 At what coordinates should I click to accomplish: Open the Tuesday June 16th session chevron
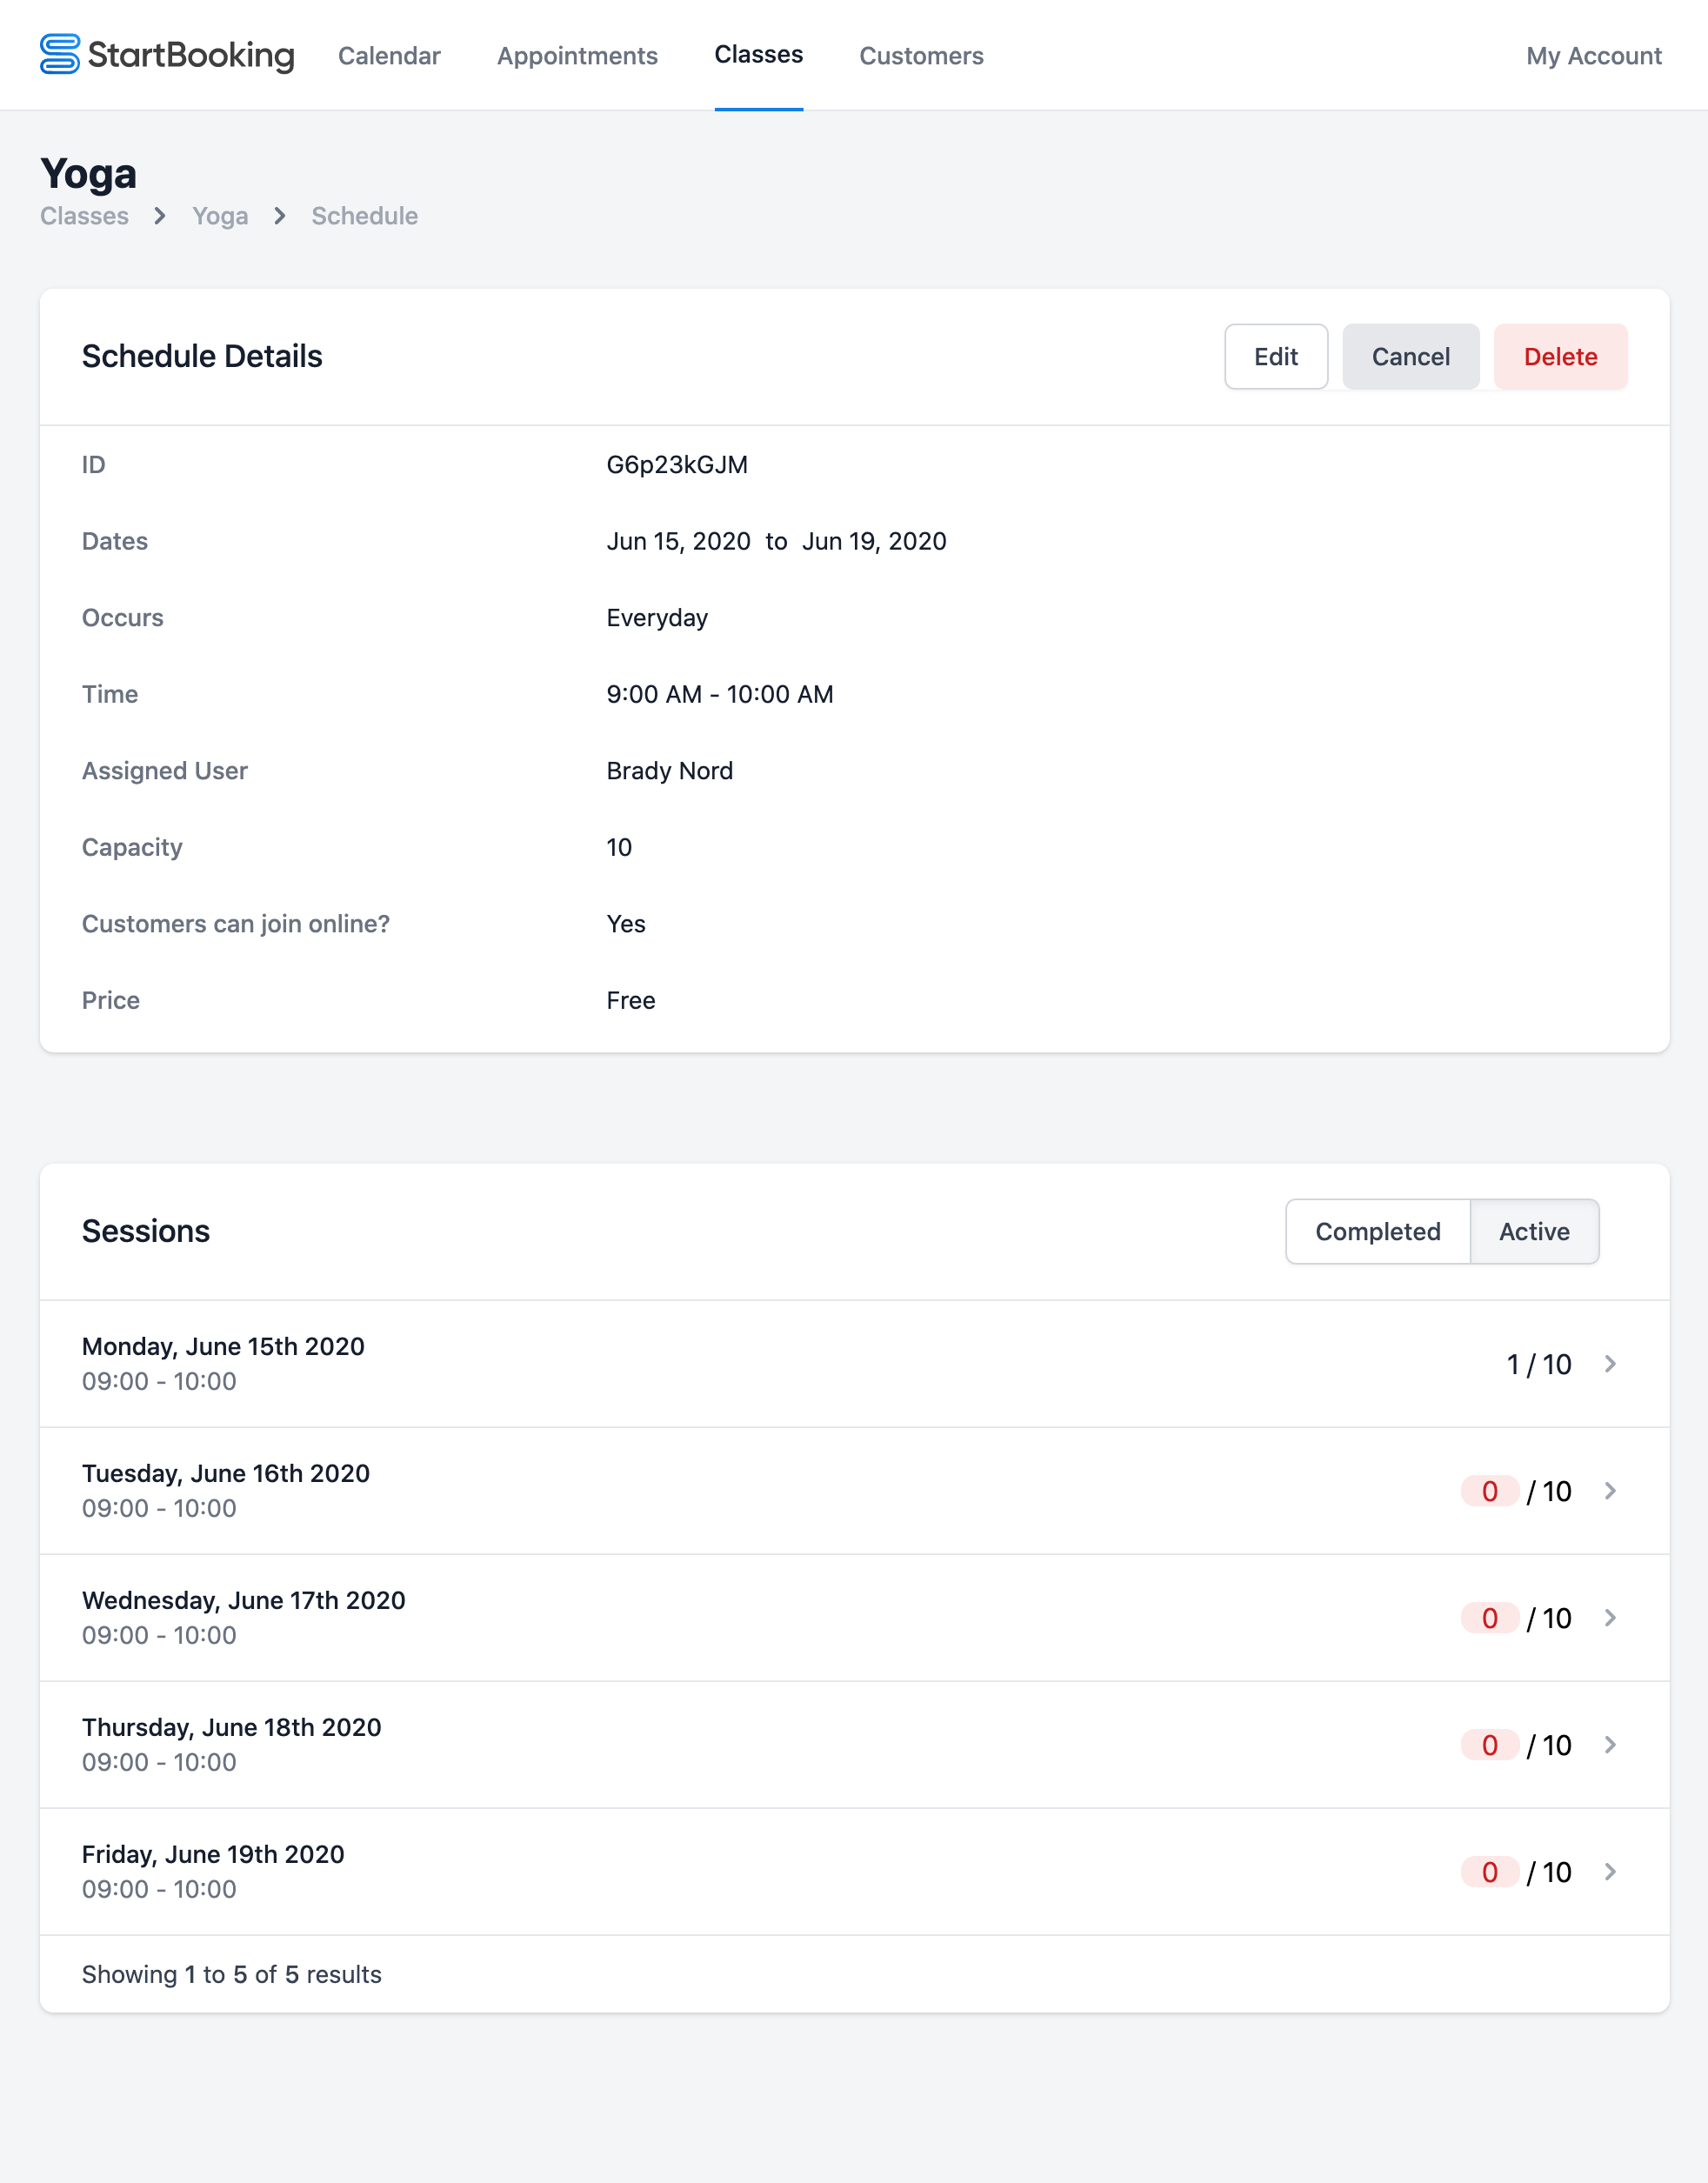tap(1610, 1491)
